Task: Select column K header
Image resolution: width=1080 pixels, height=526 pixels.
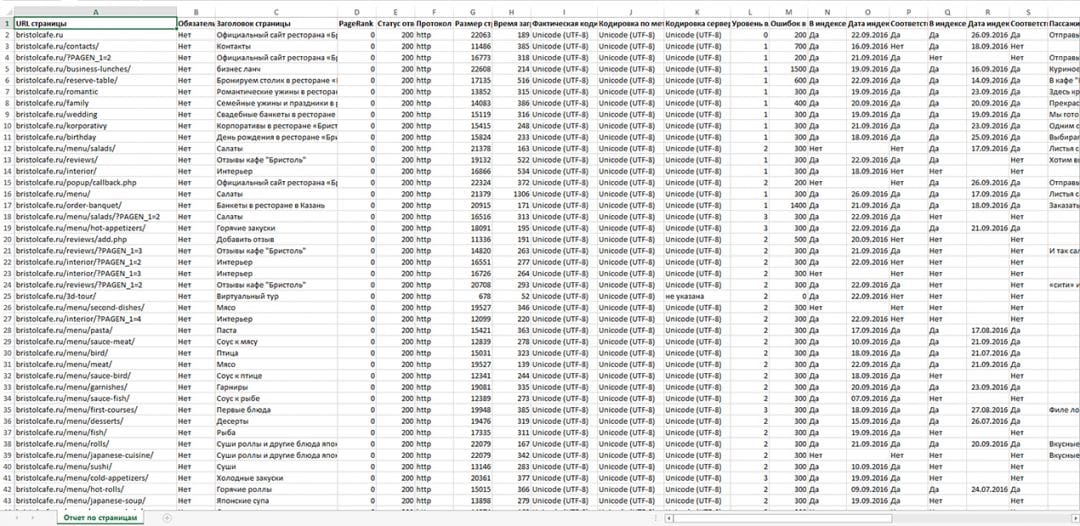Action: pyautogui.click(x=696, y=12)
